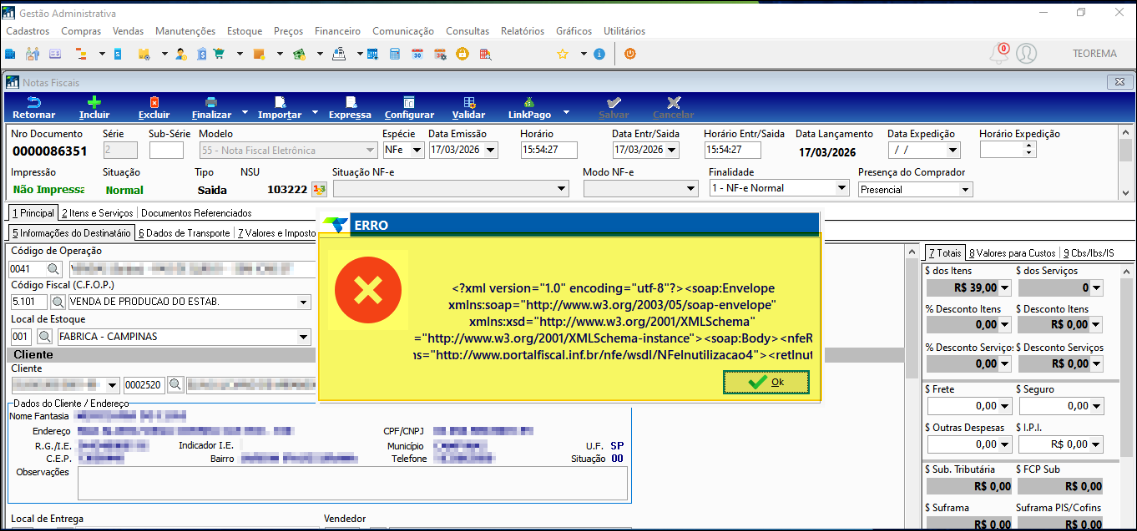Expand the Finalidade dropdown

click(x=840, y=188)
